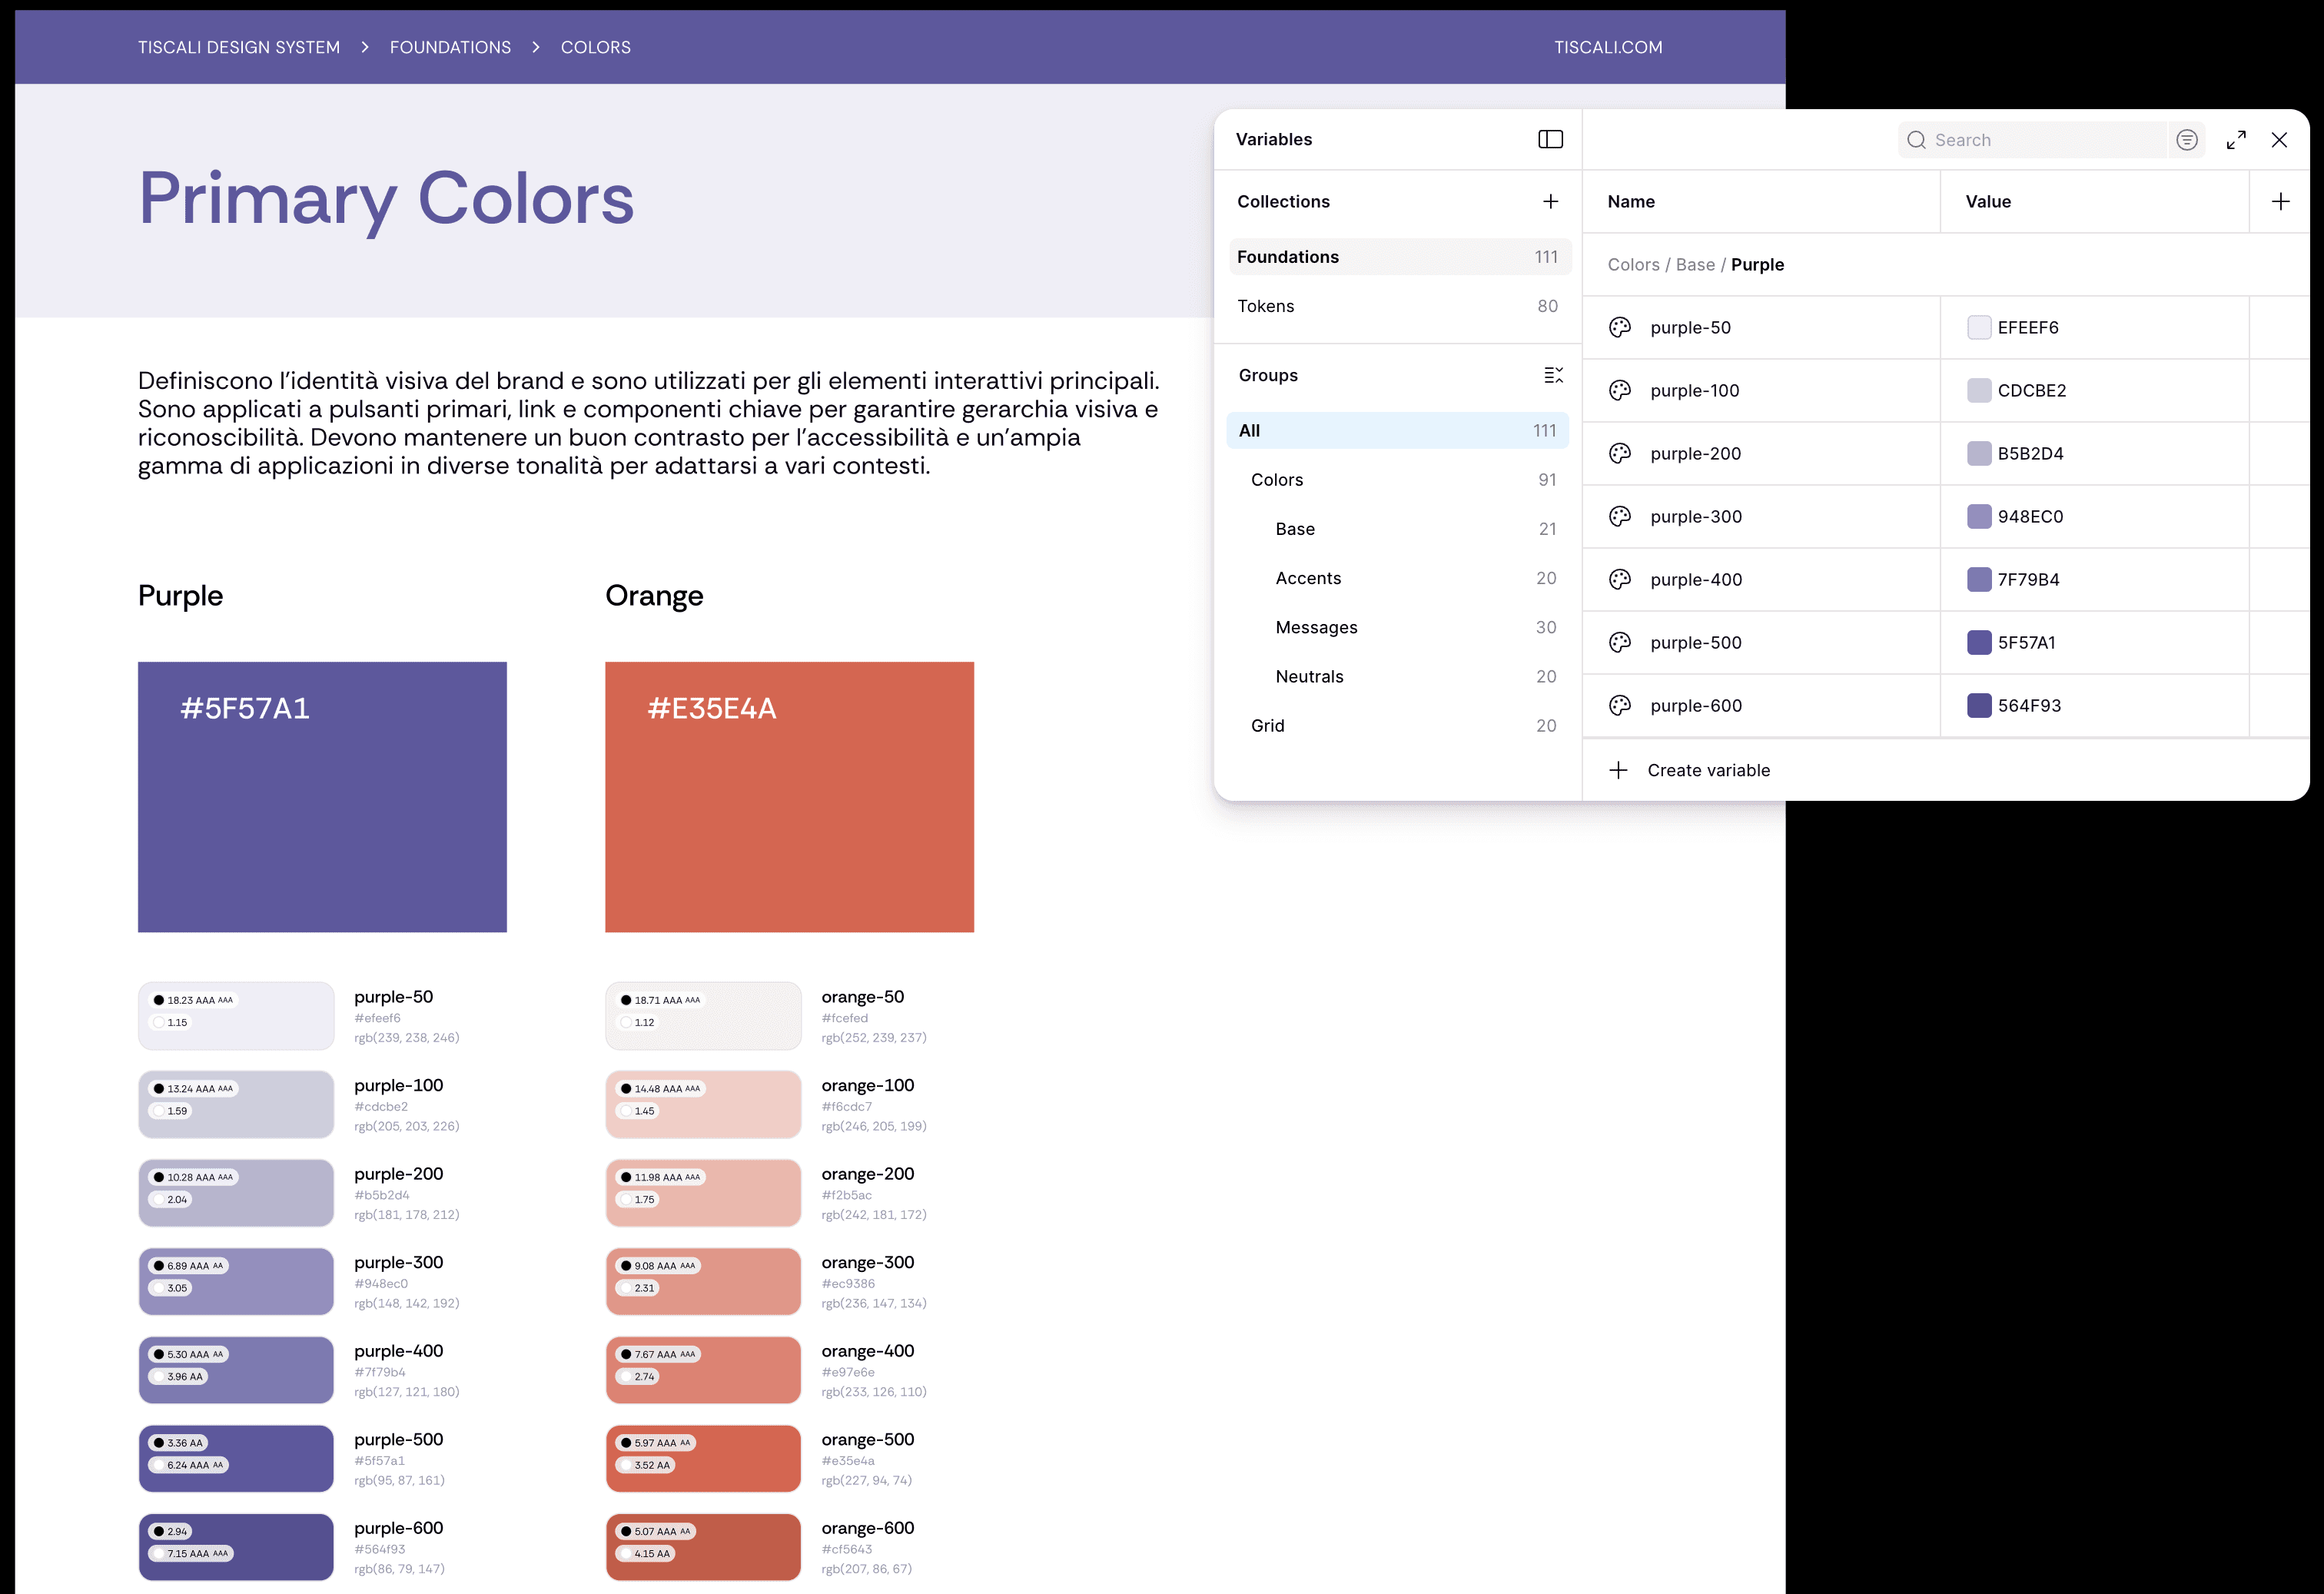Toggle the Variables sidebar panel icon
The image size is (2324, 1594).
pyautogui.click(x=1550, y=139)
